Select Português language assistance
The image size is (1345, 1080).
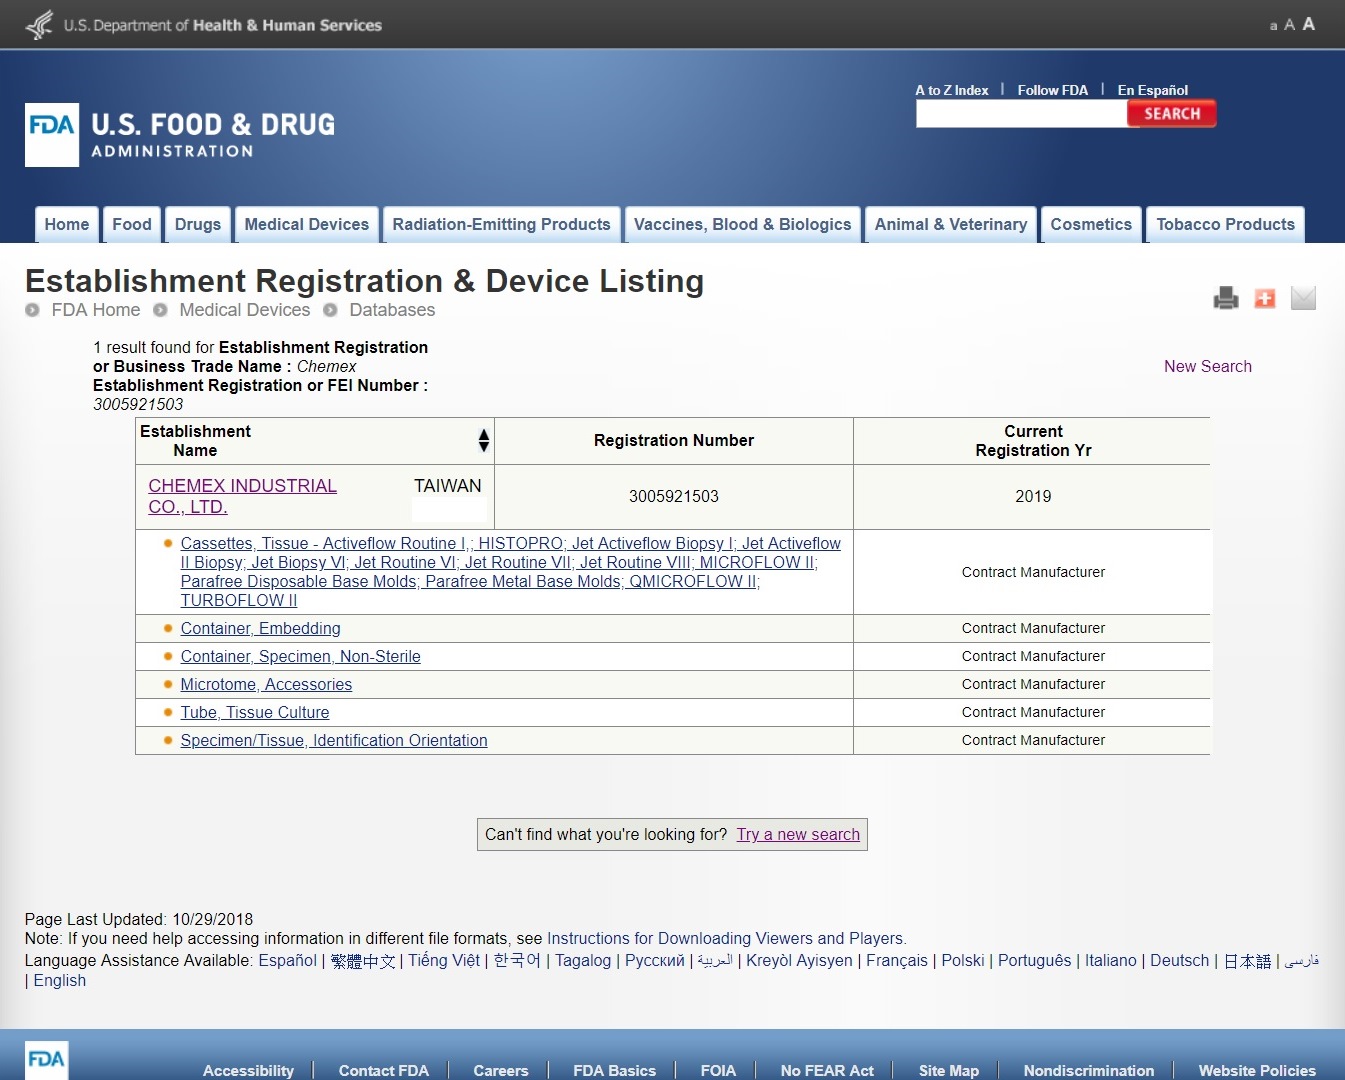[1034, 961]
